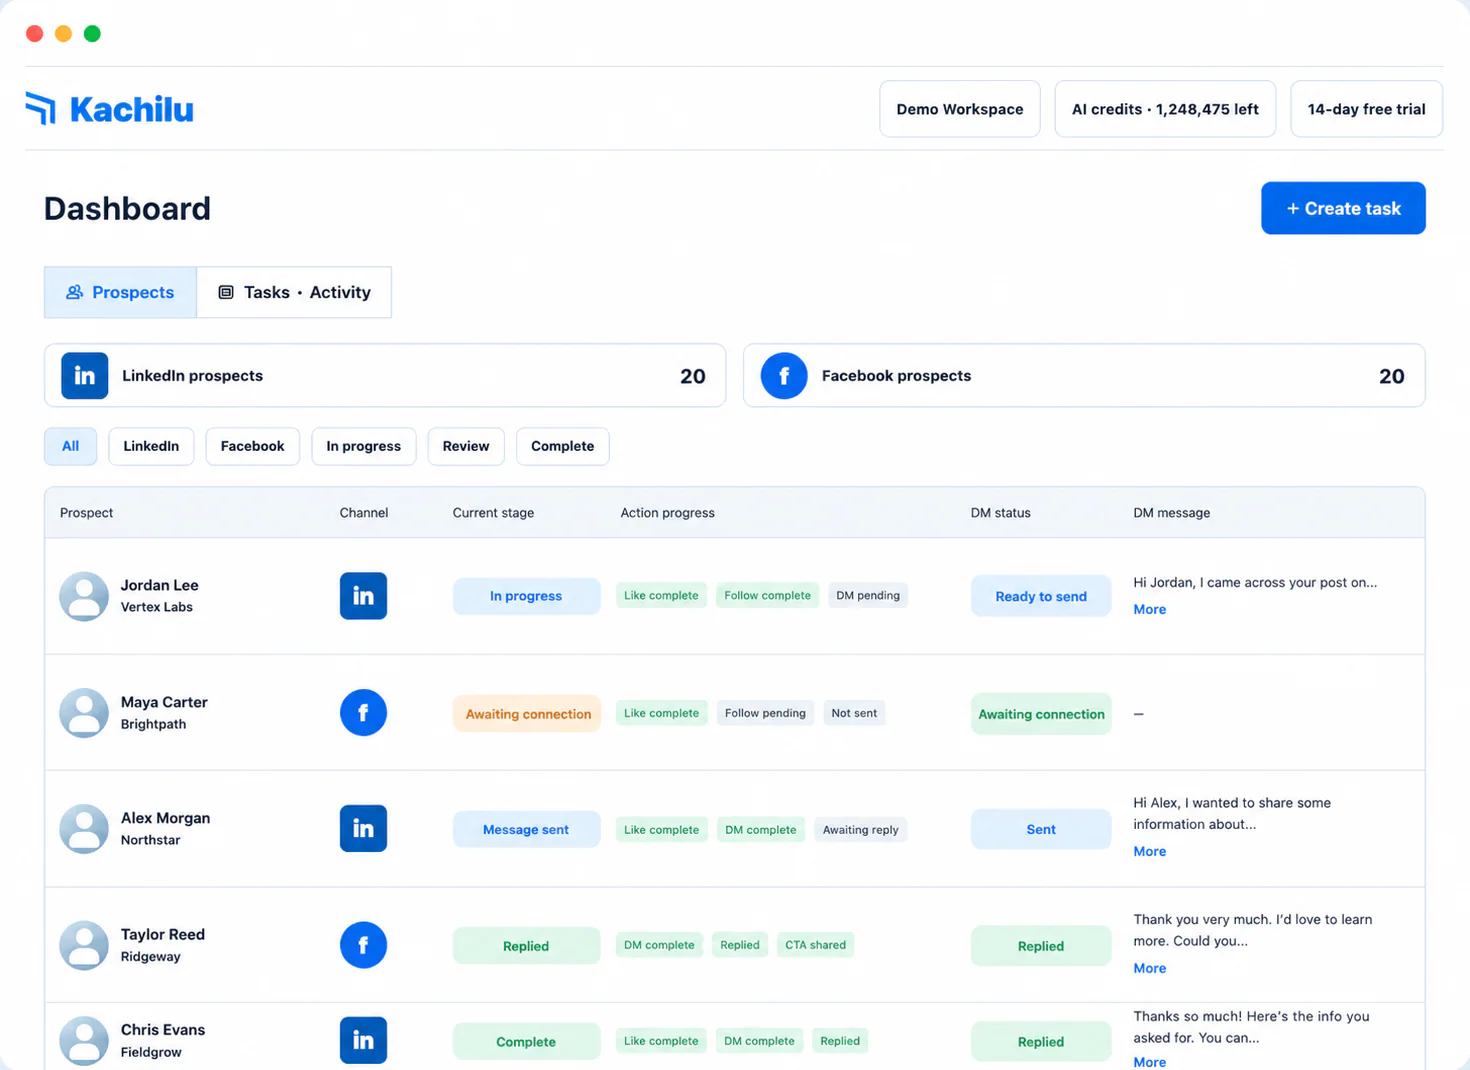Click the Facebook icon in Facebook prospects card
Image resolution: width=1470 pixels, height=1070 pixels.
784,376
